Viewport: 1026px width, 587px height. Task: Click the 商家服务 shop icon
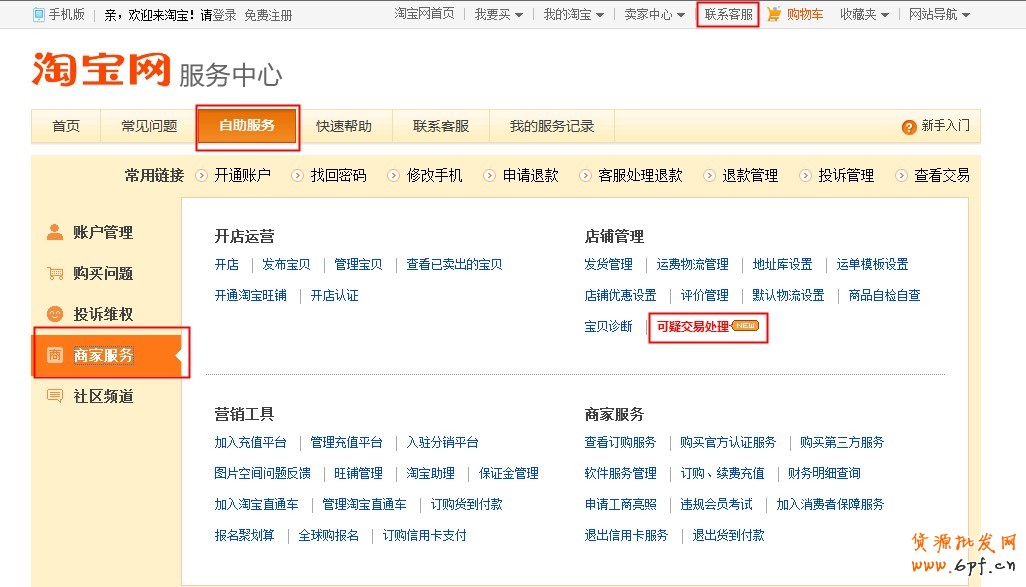pos(55,355)
